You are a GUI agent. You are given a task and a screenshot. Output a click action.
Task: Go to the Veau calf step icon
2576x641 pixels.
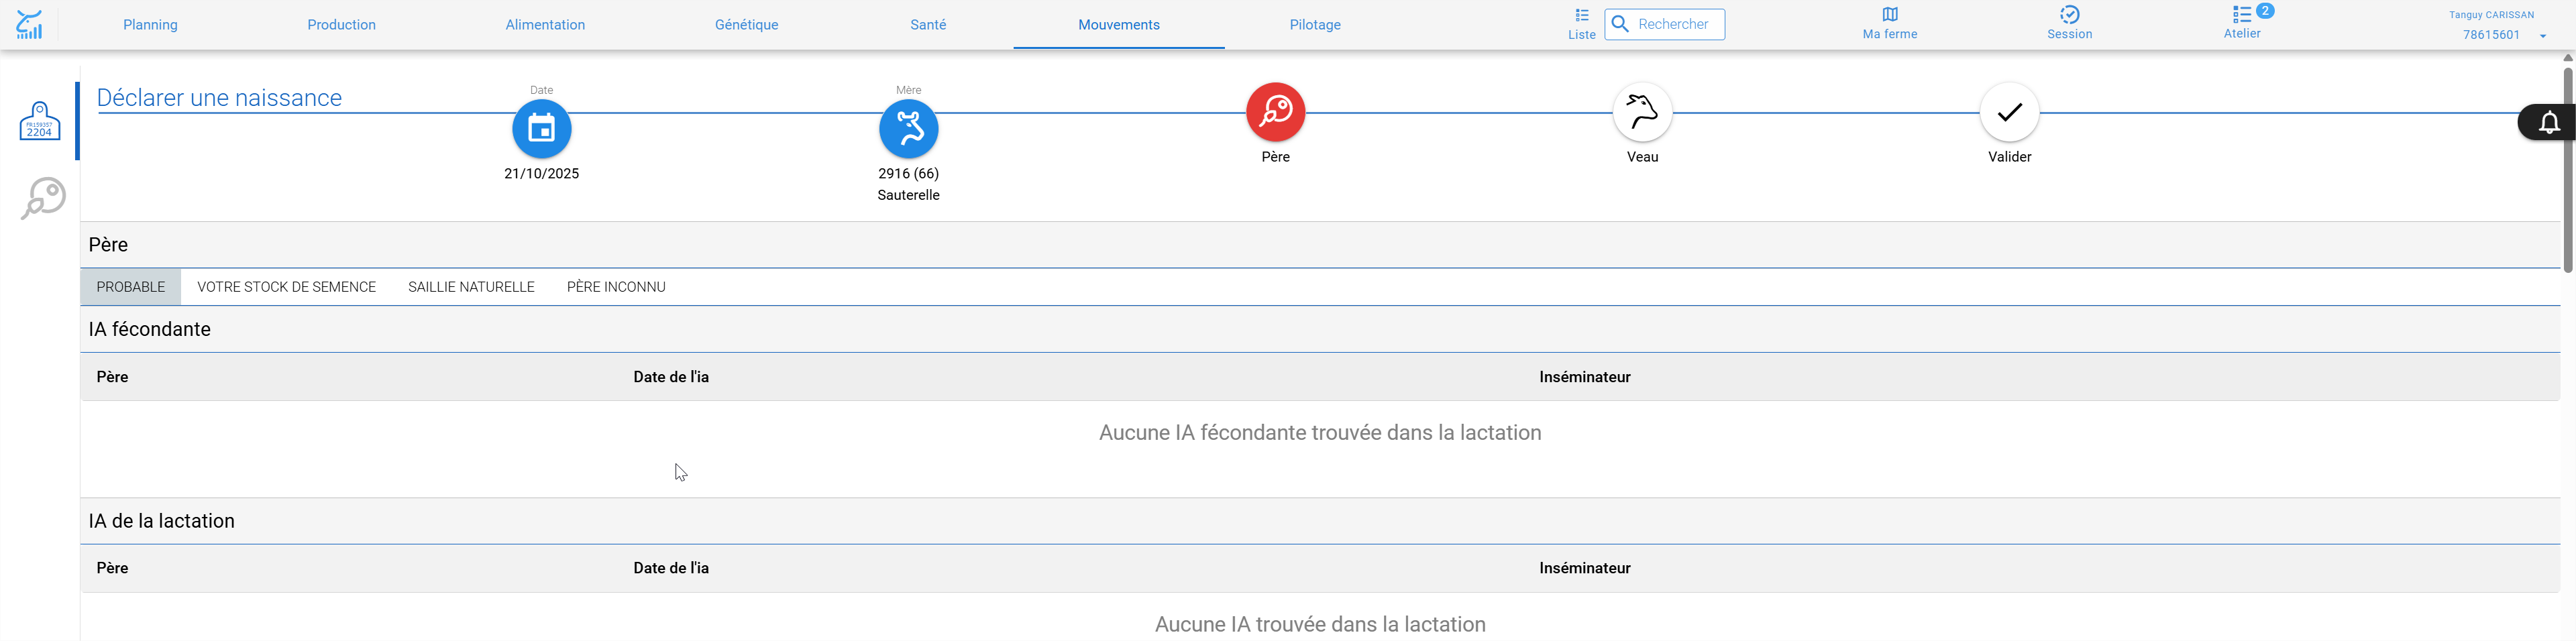[x=1642, y=112]
